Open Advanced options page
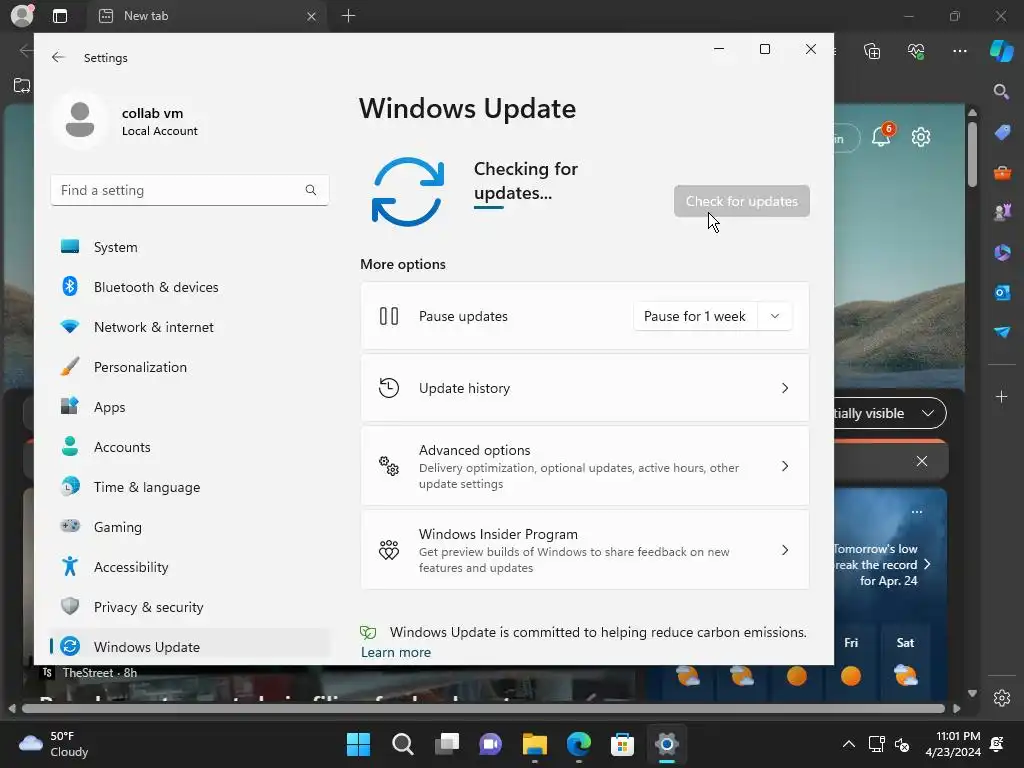 point(584,466)
